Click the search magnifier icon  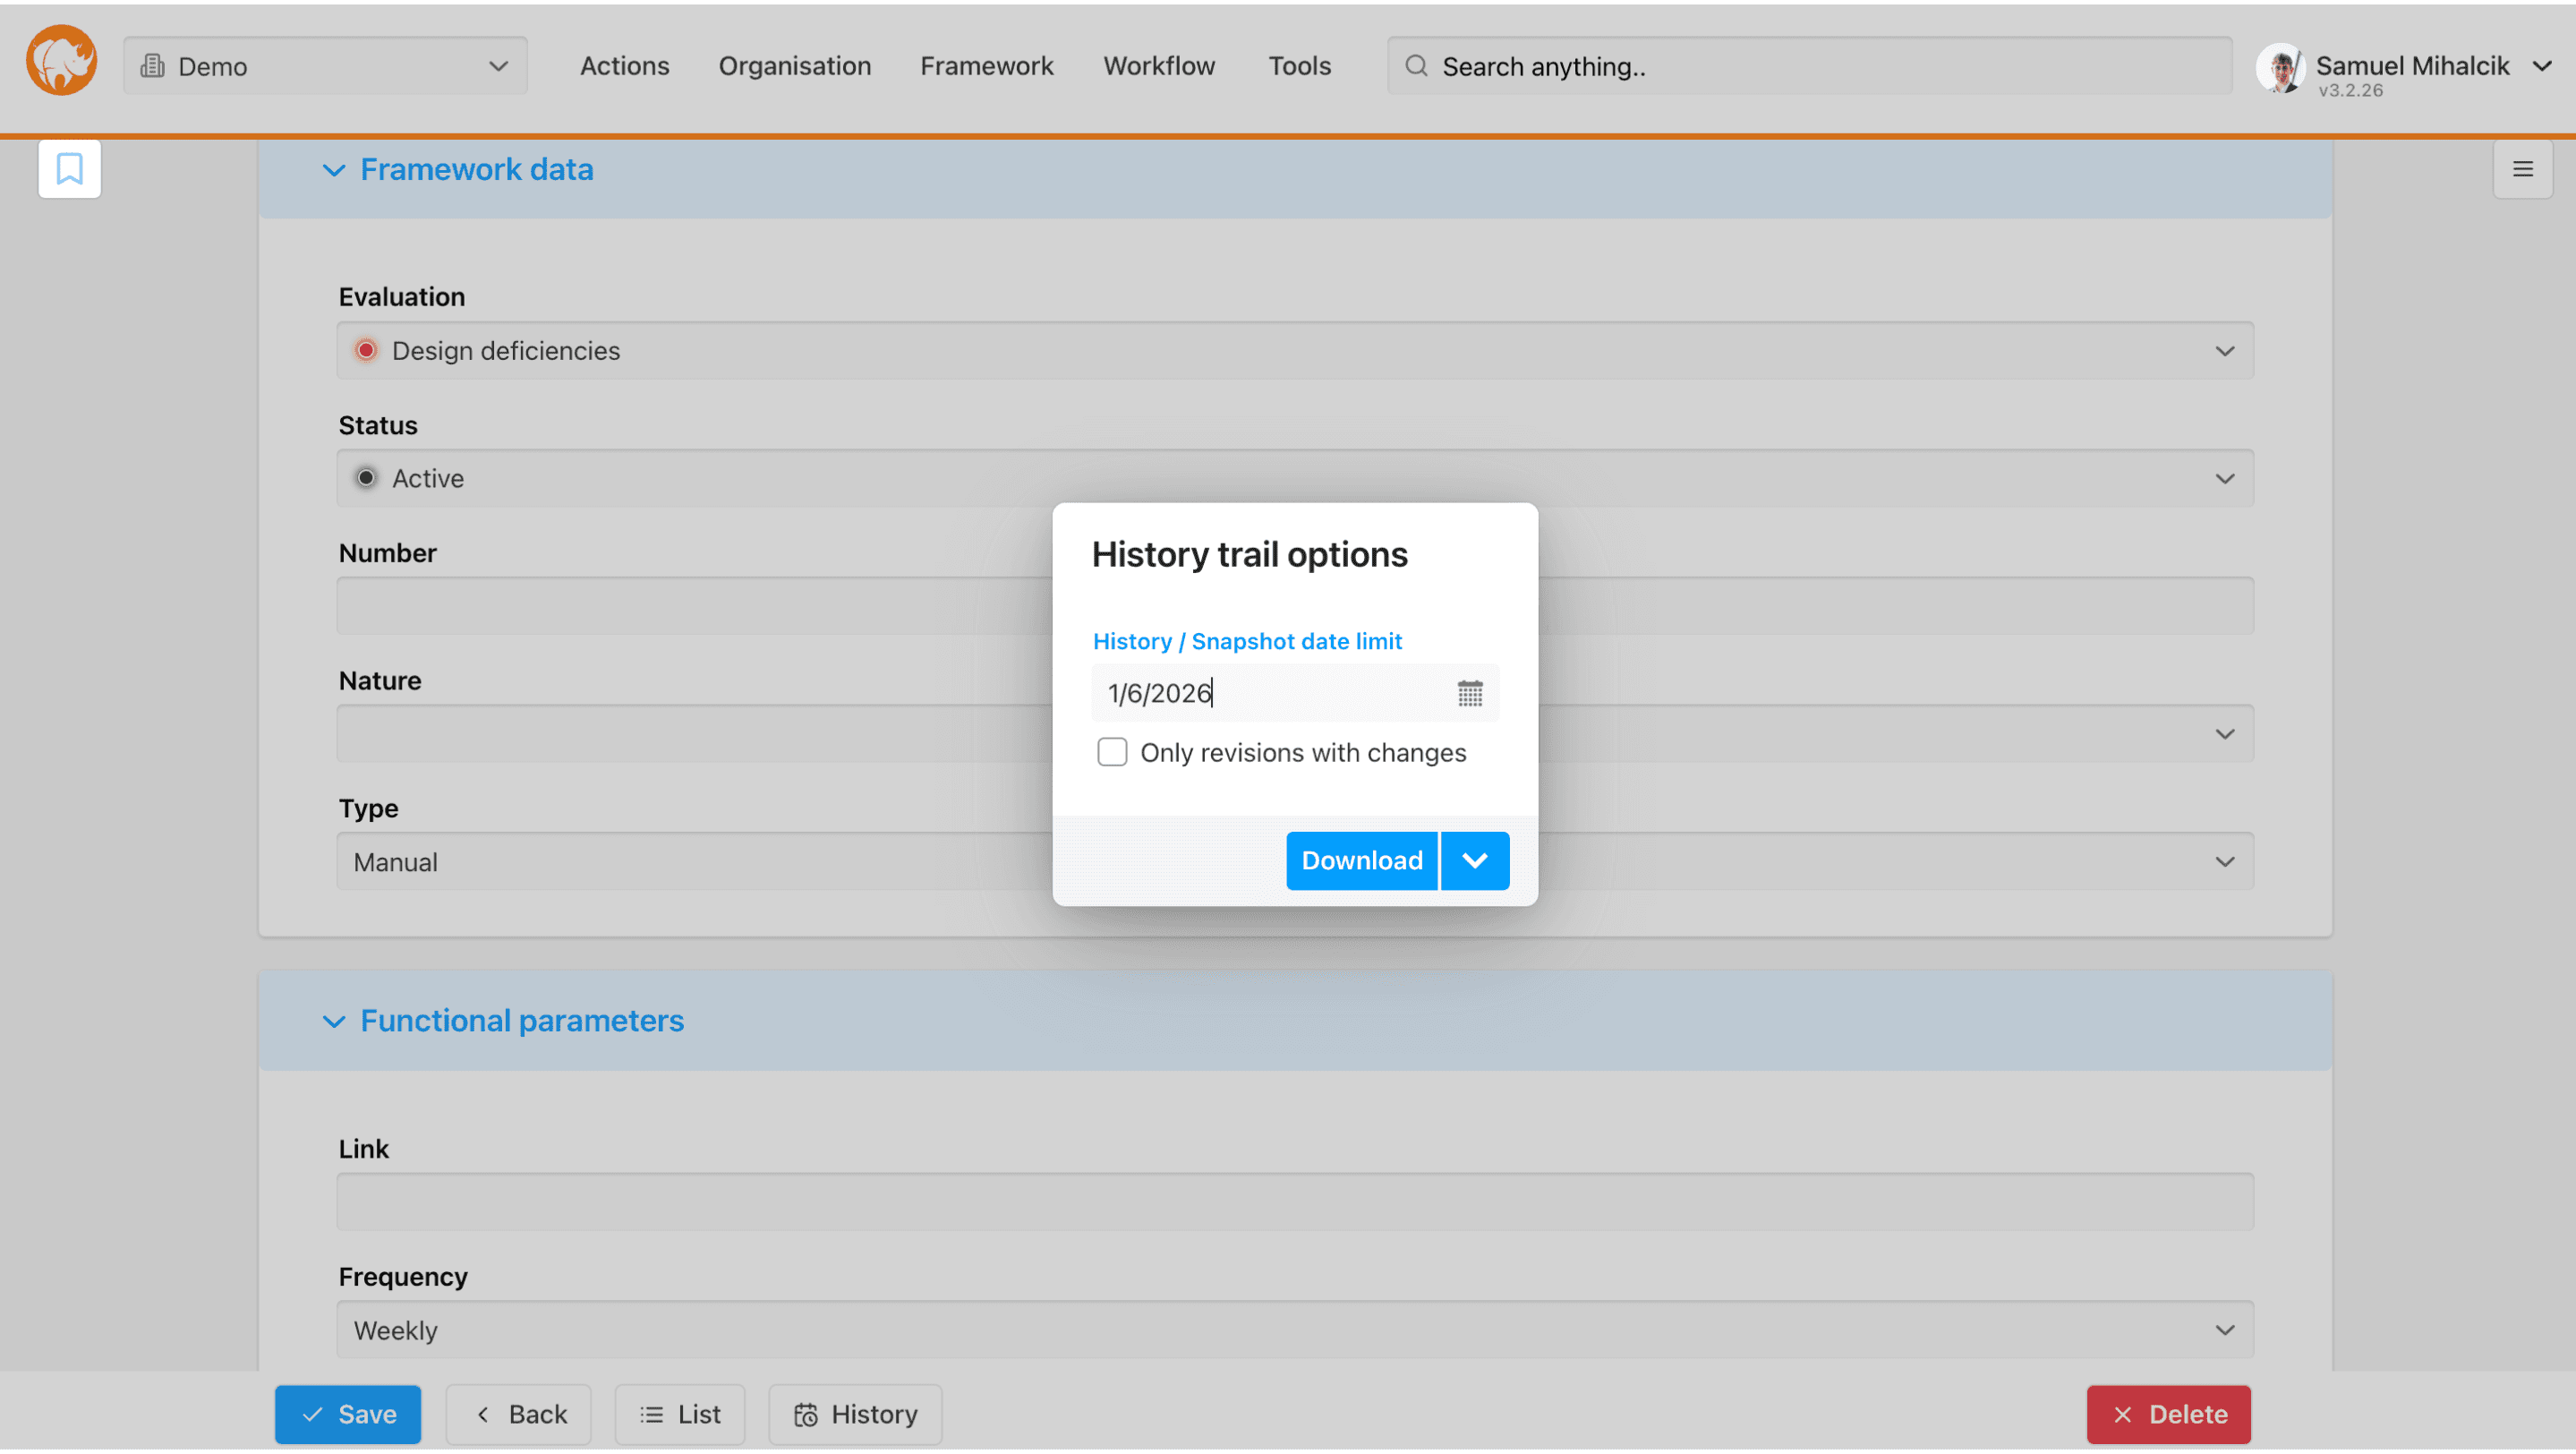(x=1416, y=66)
